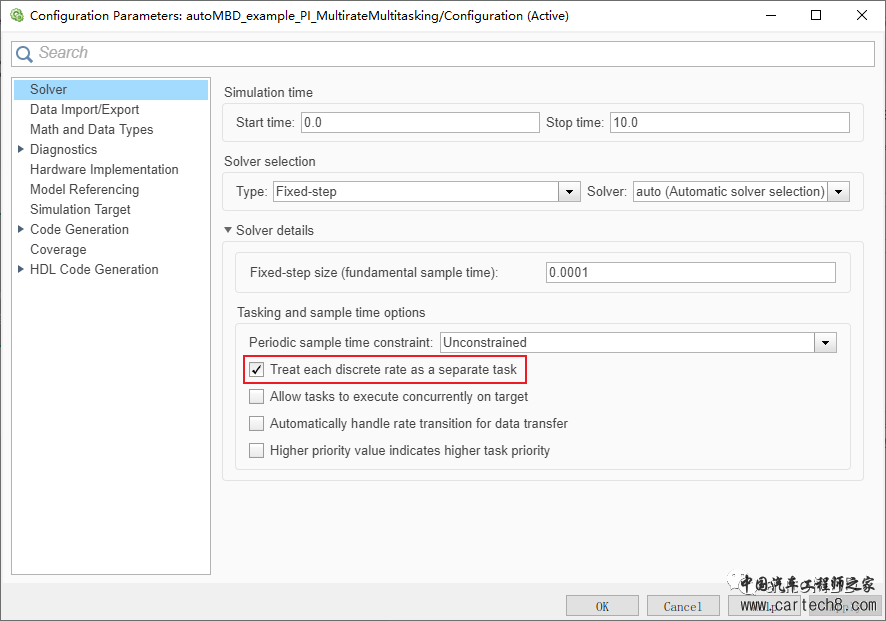Expand the Diagnostics tree node
This screenshot has width=886, height=621.
tap(21, 149)
